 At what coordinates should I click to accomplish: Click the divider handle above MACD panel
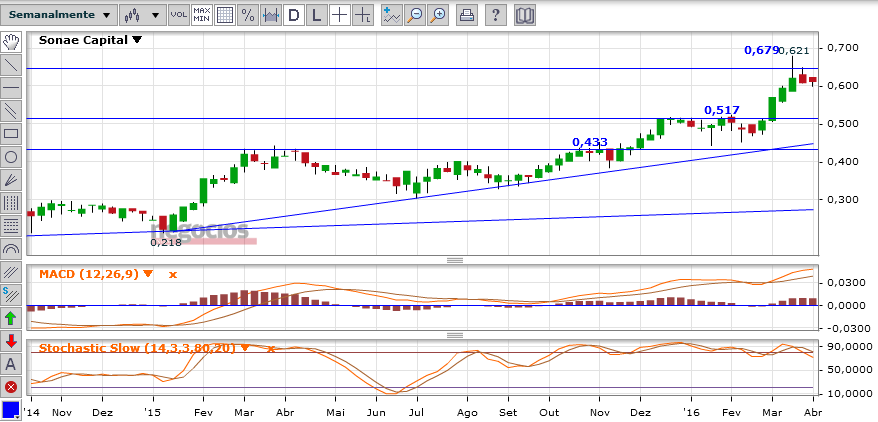pos(455,261)
